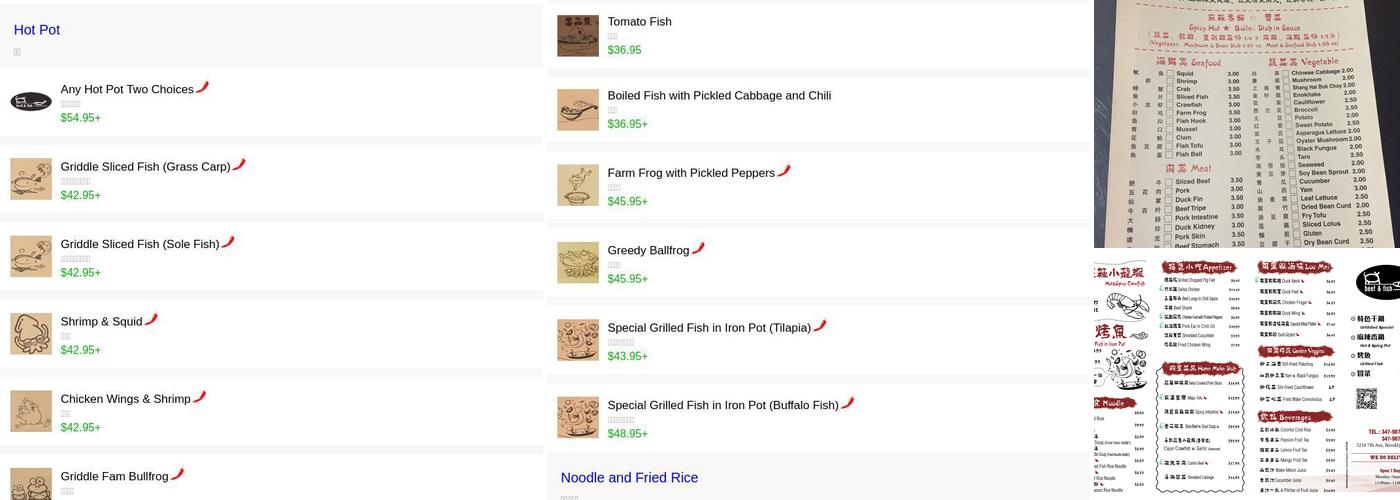Select the $48.95+ Buffalo Fish price
The image size is (1400, 500).
(x=628, y=434)
